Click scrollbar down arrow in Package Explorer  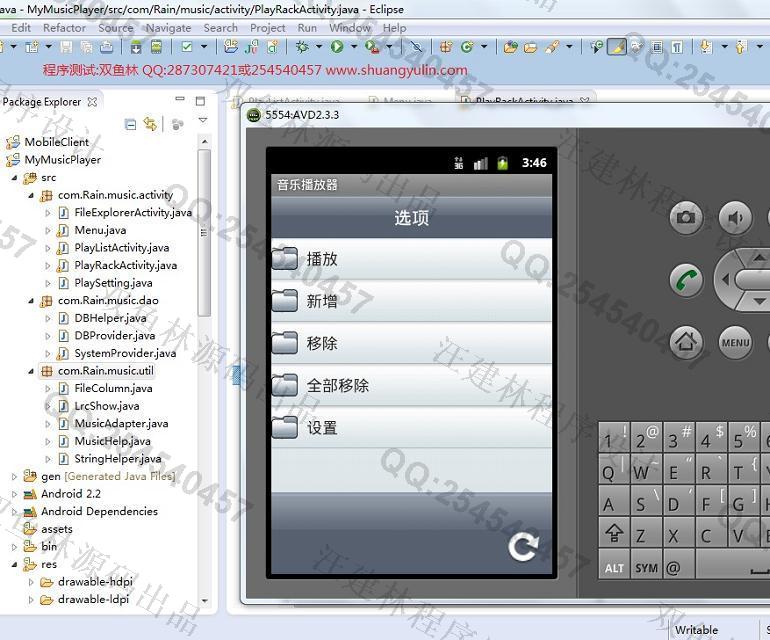[204, 600]
